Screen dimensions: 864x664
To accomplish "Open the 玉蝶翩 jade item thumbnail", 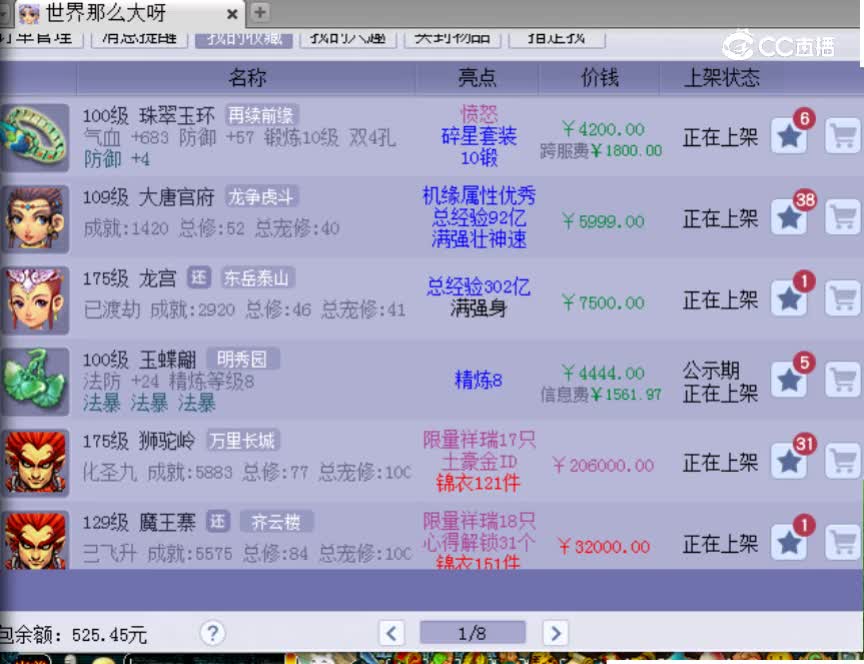I will [35, 382].
